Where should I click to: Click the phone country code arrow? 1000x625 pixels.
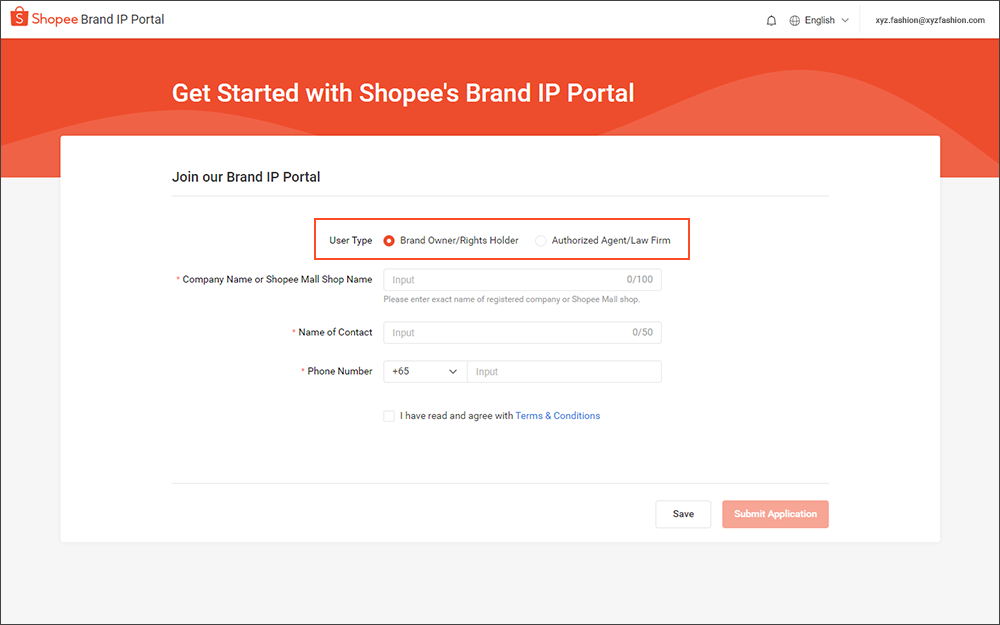click(452, 371)
